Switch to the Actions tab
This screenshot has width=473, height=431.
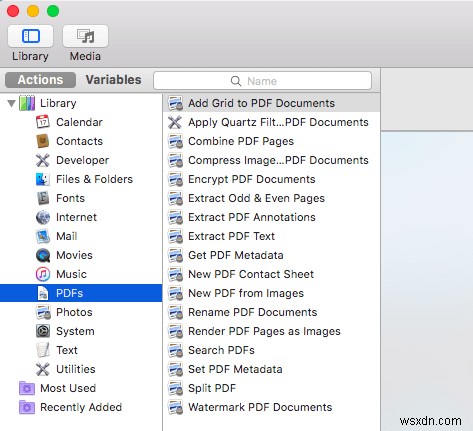click(40, 80)
